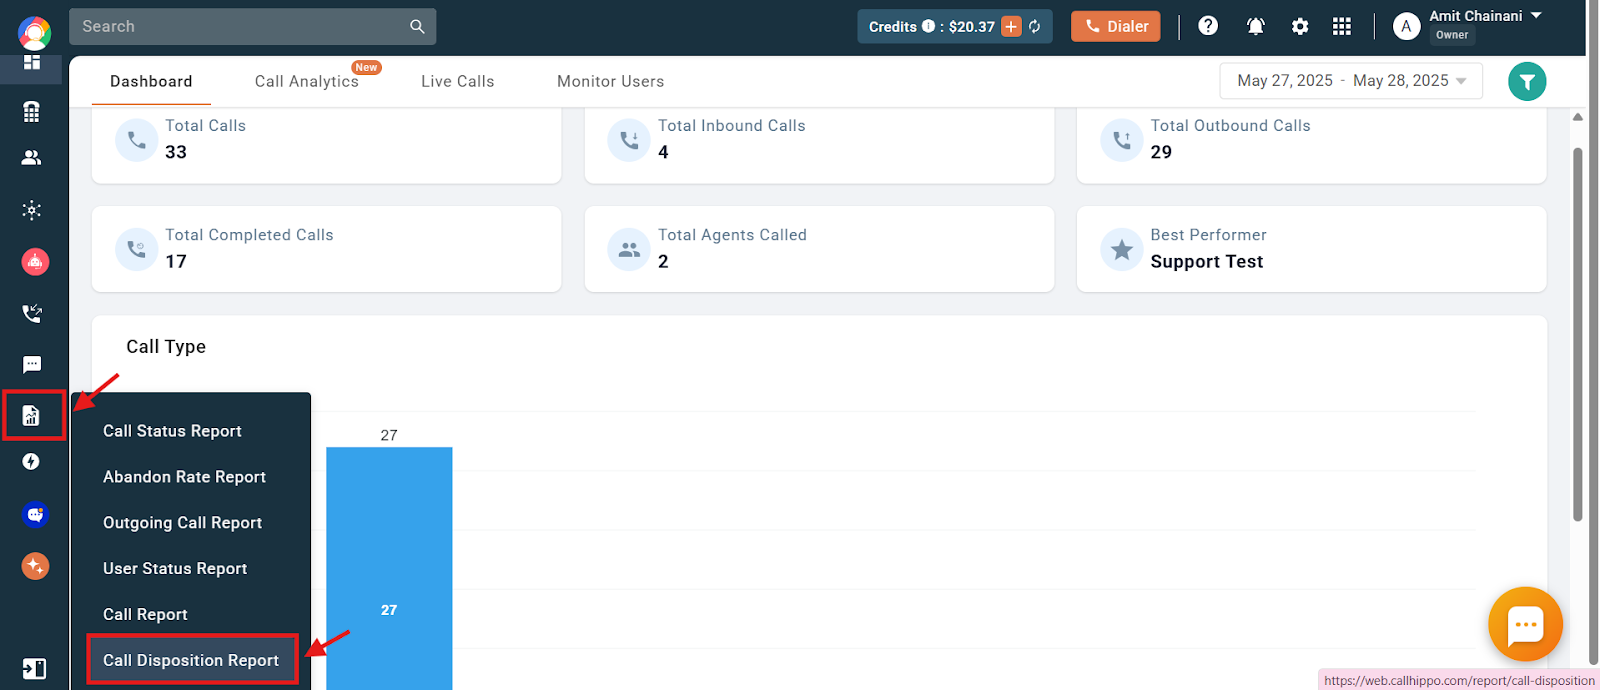Open the lightning bolt power dialer icon
The width and height of the screenshot is (1600, 690).
pos(32,461)
